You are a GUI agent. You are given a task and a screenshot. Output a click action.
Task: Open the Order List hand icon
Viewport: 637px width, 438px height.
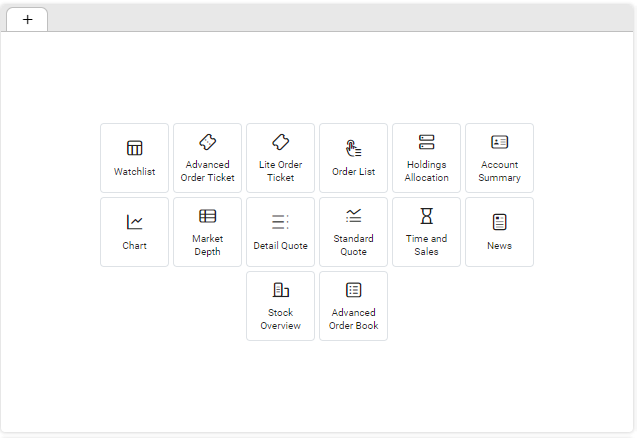click(x=353, y=148)
